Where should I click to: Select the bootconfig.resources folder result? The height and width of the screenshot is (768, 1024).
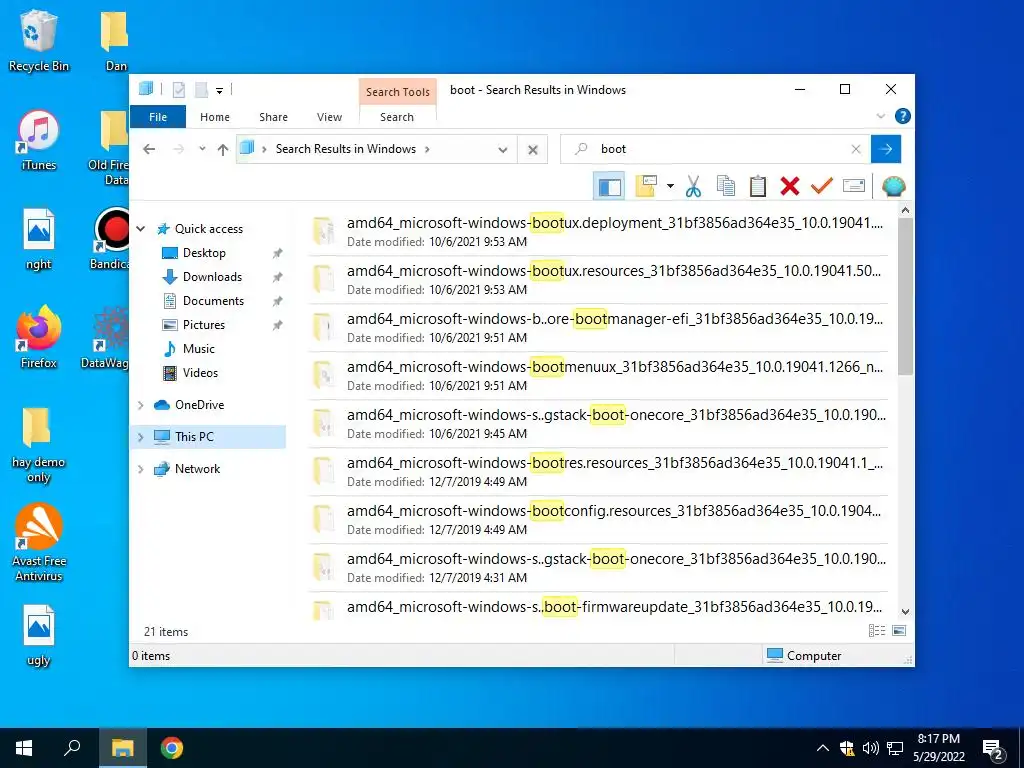point(598,520)
